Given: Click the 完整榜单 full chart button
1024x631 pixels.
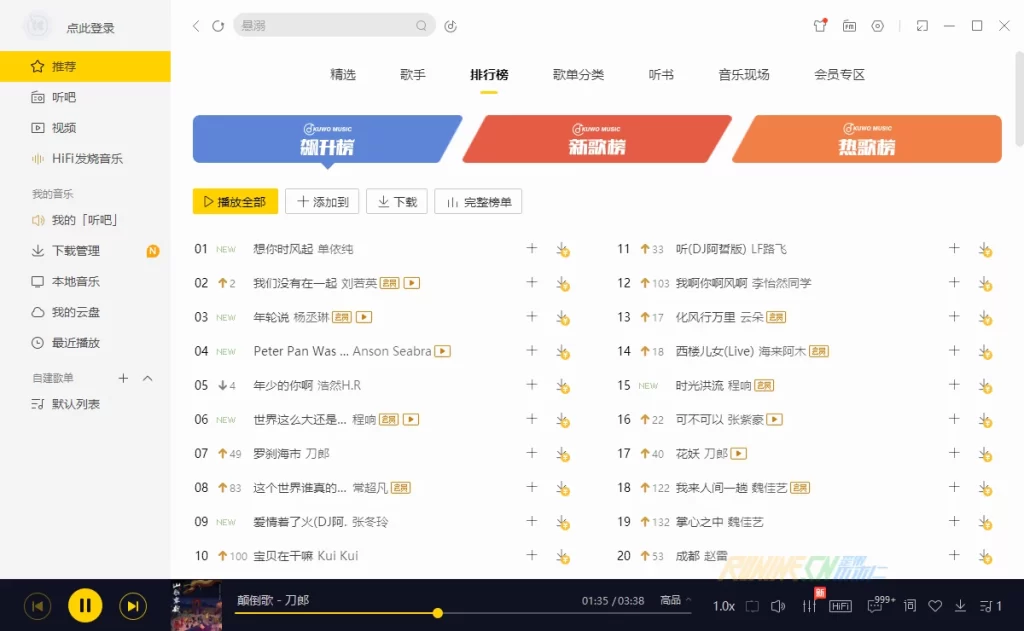Looking at the screenshot, I should coord(478,202).
